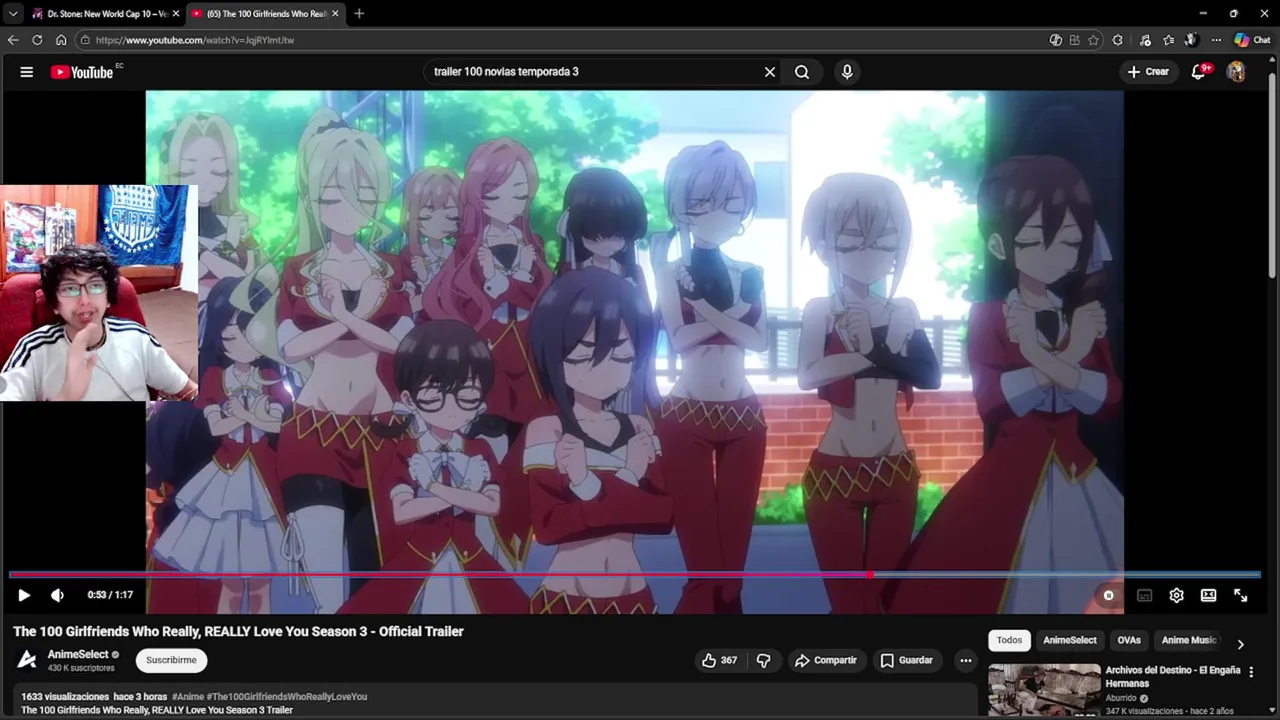Image resolution: width=1280 pixels, height=720 pixels.
Task: Open the favorites list in browser toolbar
Action: (1168, 40)
